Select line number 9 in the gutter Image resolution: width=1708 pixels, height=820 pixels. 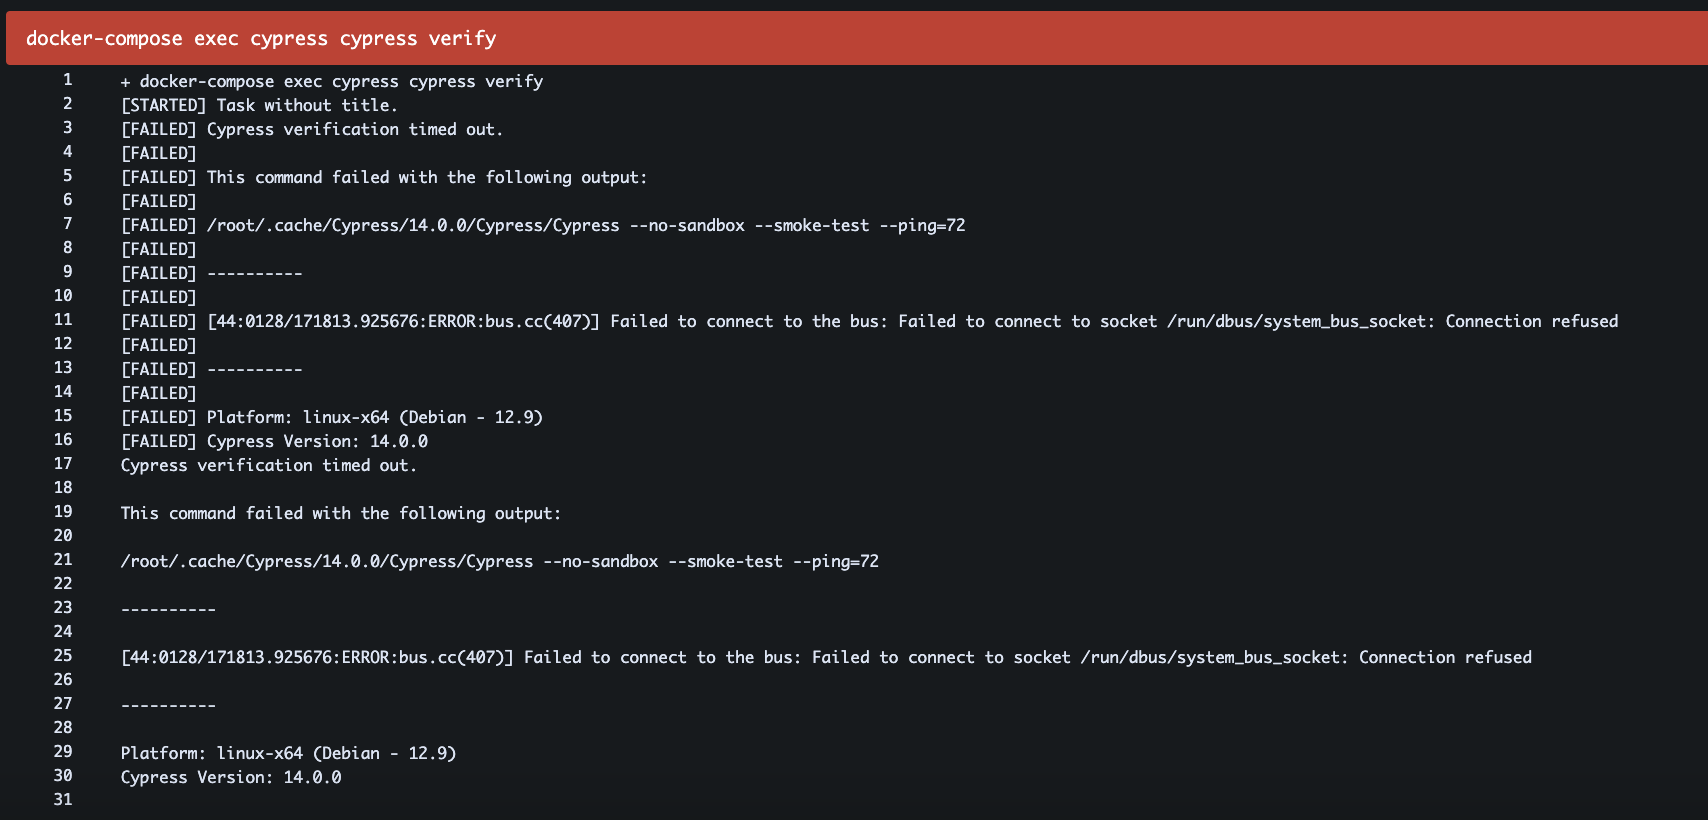point(67,272)
